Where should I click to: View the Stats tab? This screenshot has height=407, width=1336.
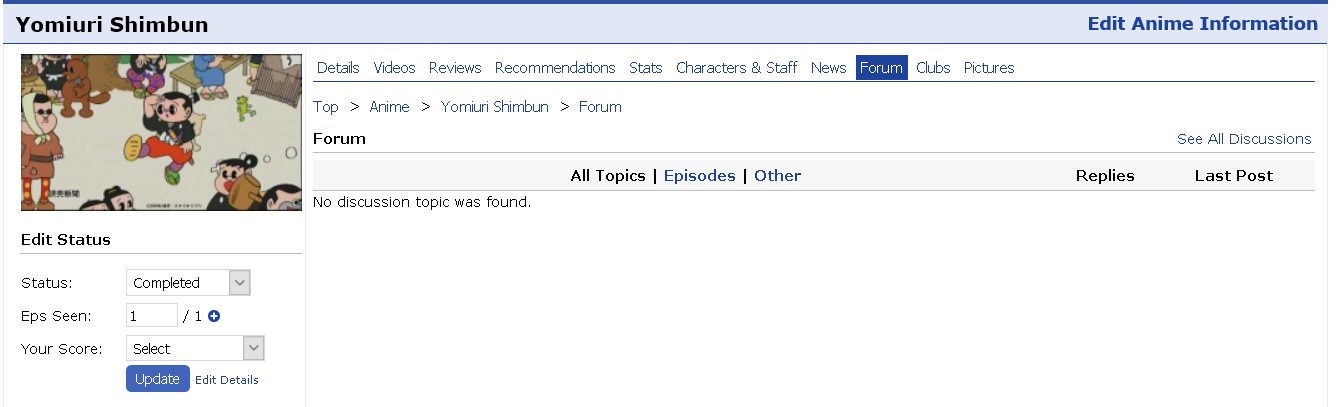pyautogui.click(x=646, y=68)
